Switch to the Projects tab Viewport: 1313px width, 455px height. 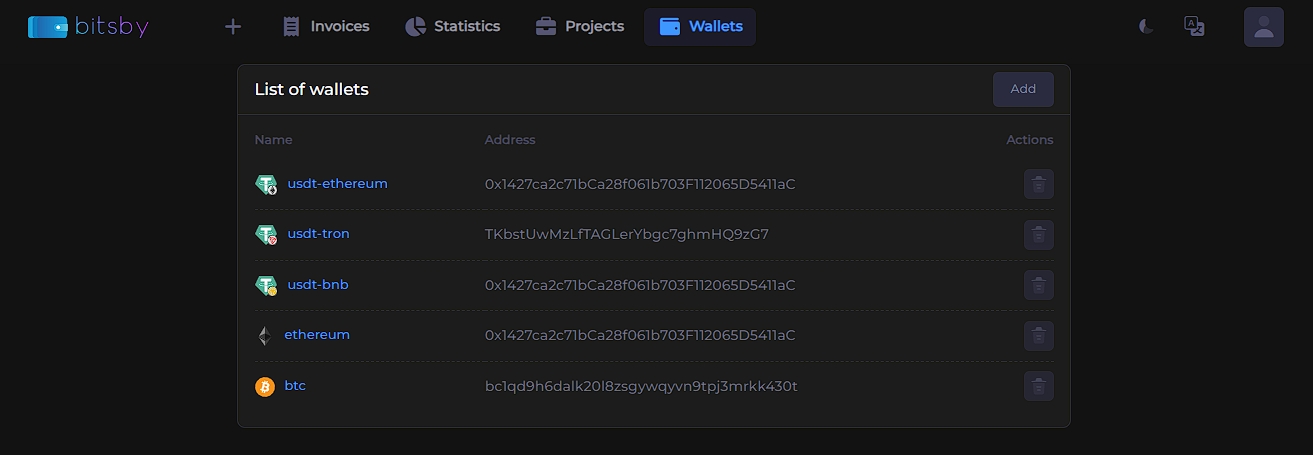pyautogui.click(x=580, y=27)
